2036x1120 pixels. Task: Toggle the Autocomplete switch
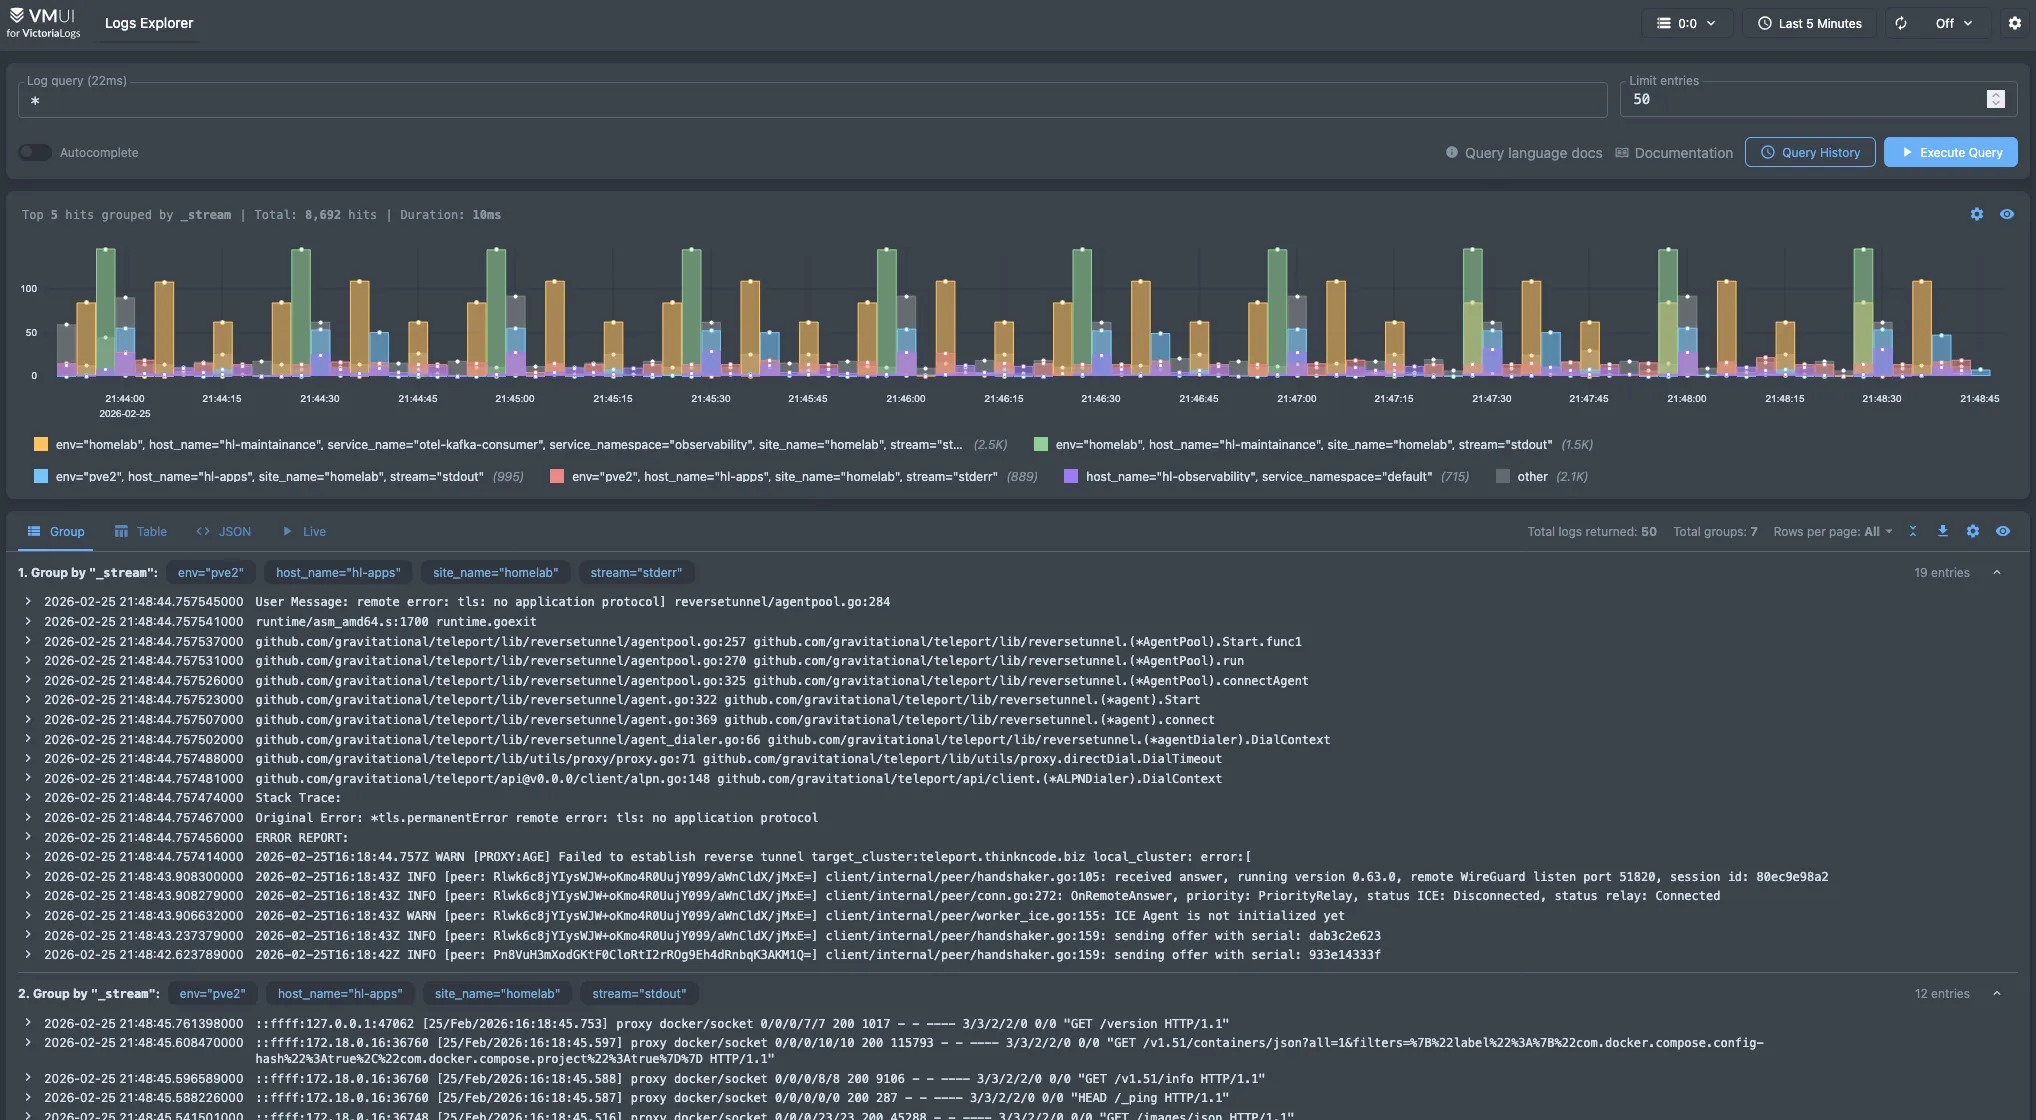tap(35, 152)
